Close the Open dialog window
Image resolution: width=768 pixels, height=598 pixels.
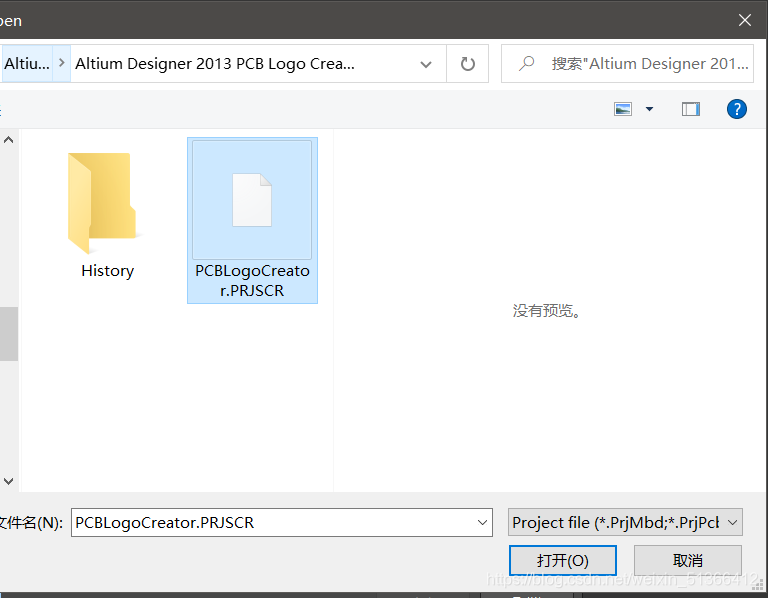pyautogui.click(x=745, y=20)
